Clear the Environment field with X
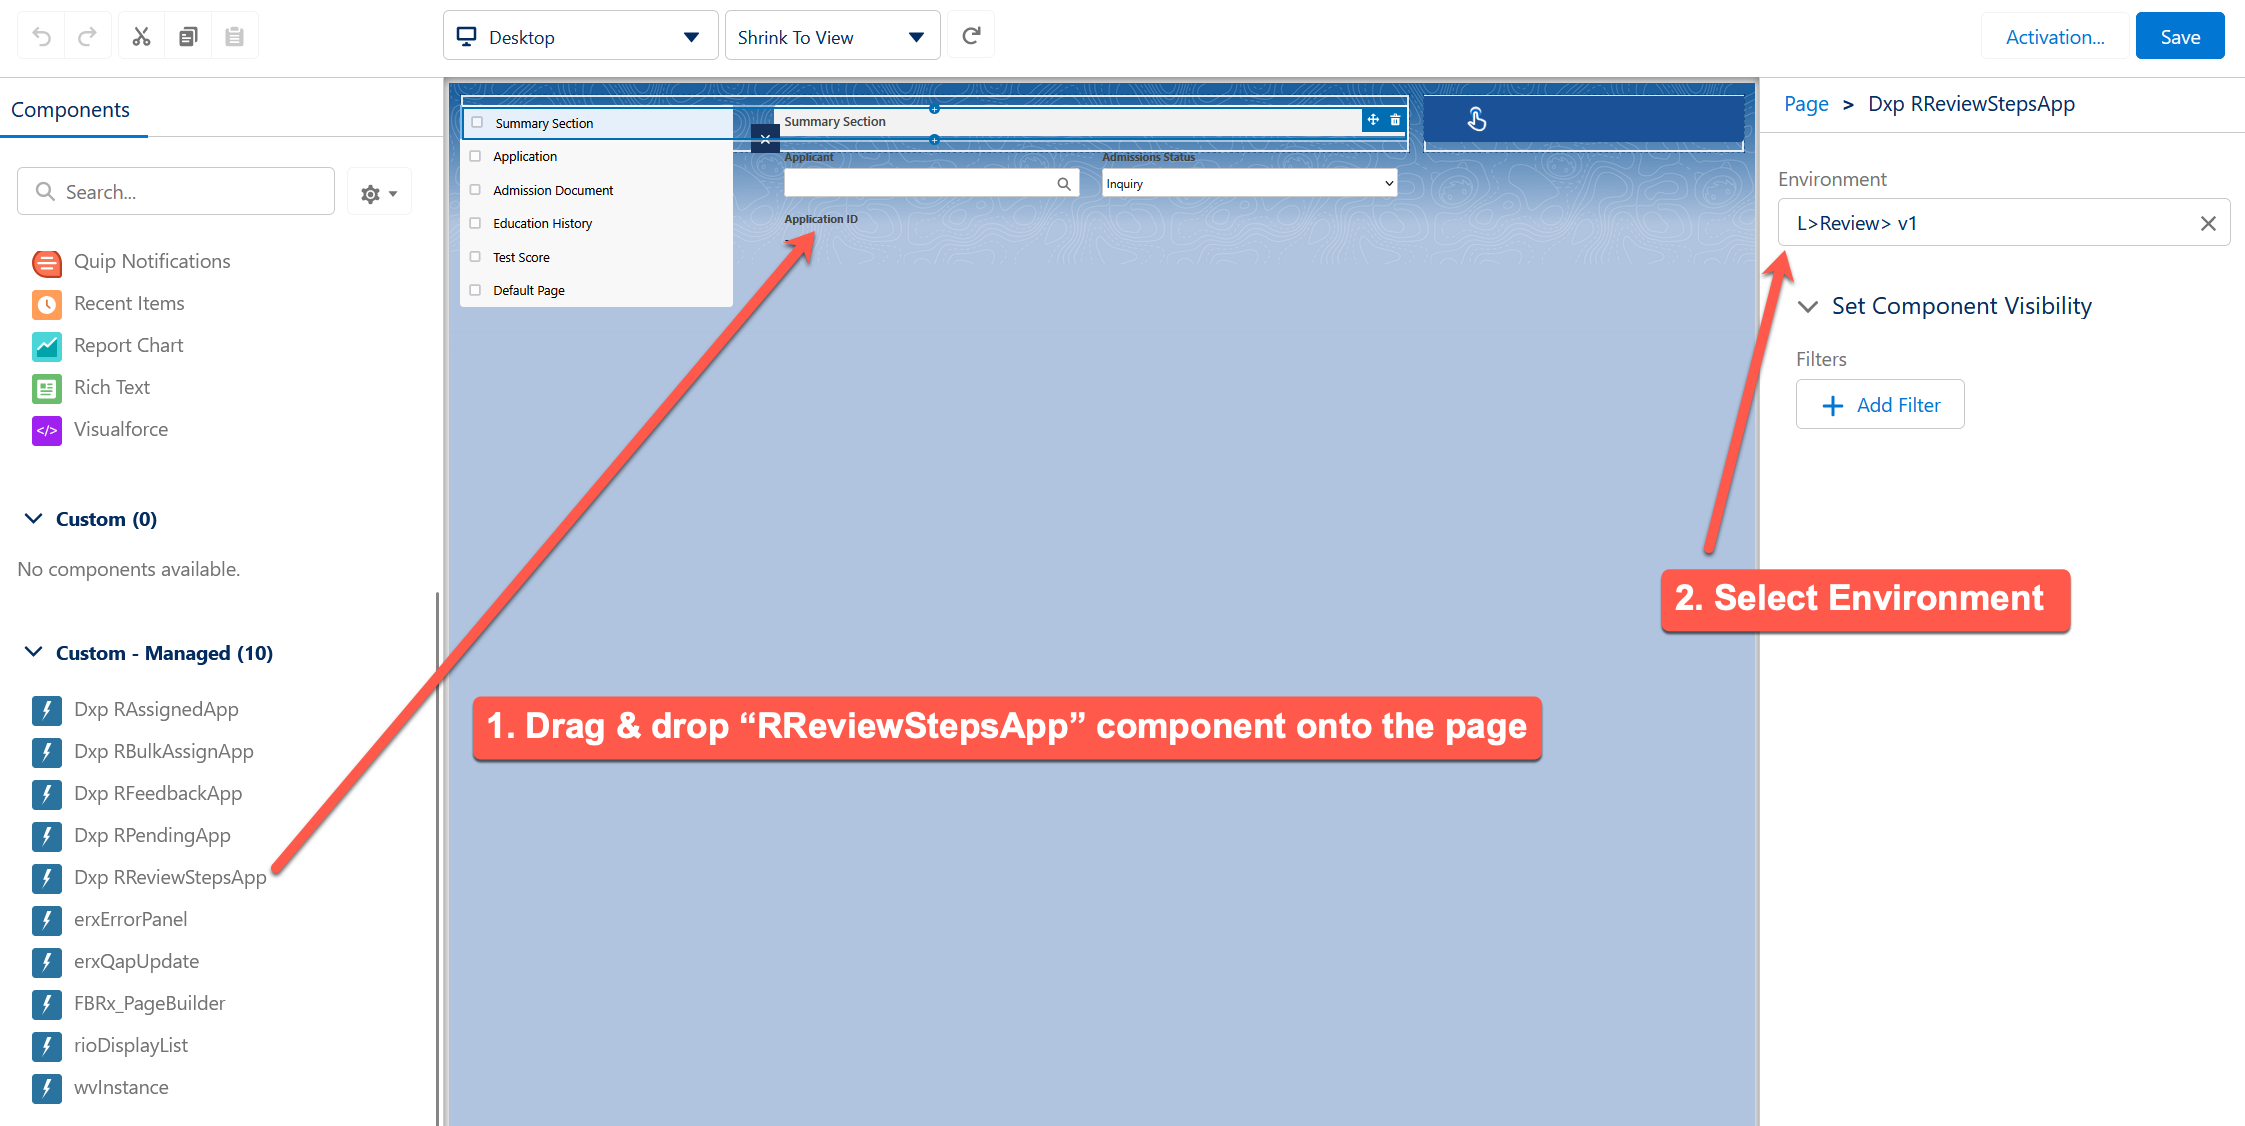The width and height of the screenshot is (2245, 1126). 2208,223
